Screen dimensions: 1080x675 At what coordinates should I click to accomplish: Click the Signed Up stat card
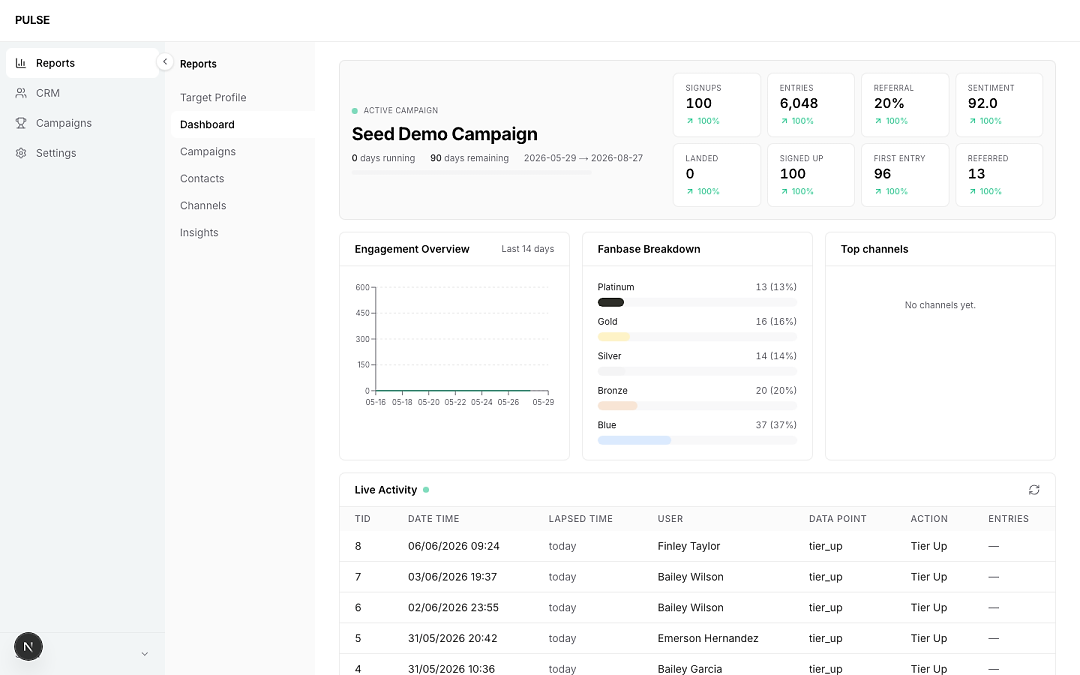(x=811, y=175)
